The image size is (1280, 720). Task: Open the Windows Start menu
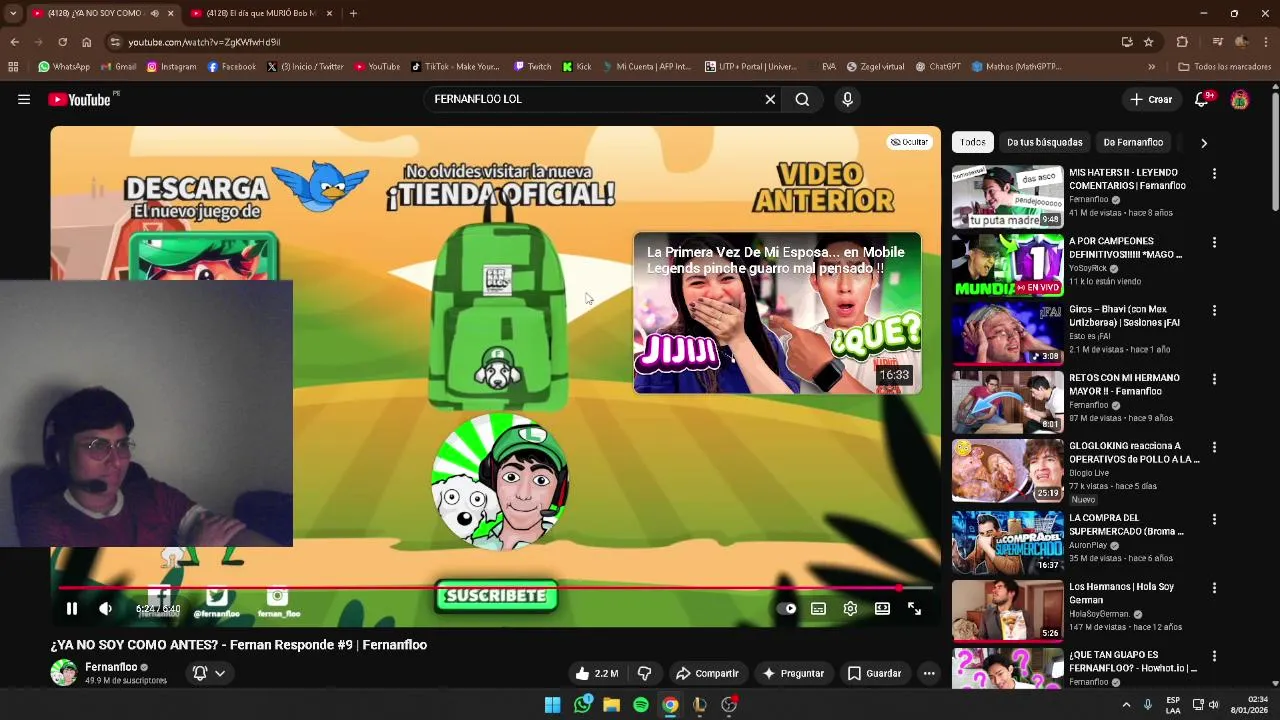coord(552,705)
